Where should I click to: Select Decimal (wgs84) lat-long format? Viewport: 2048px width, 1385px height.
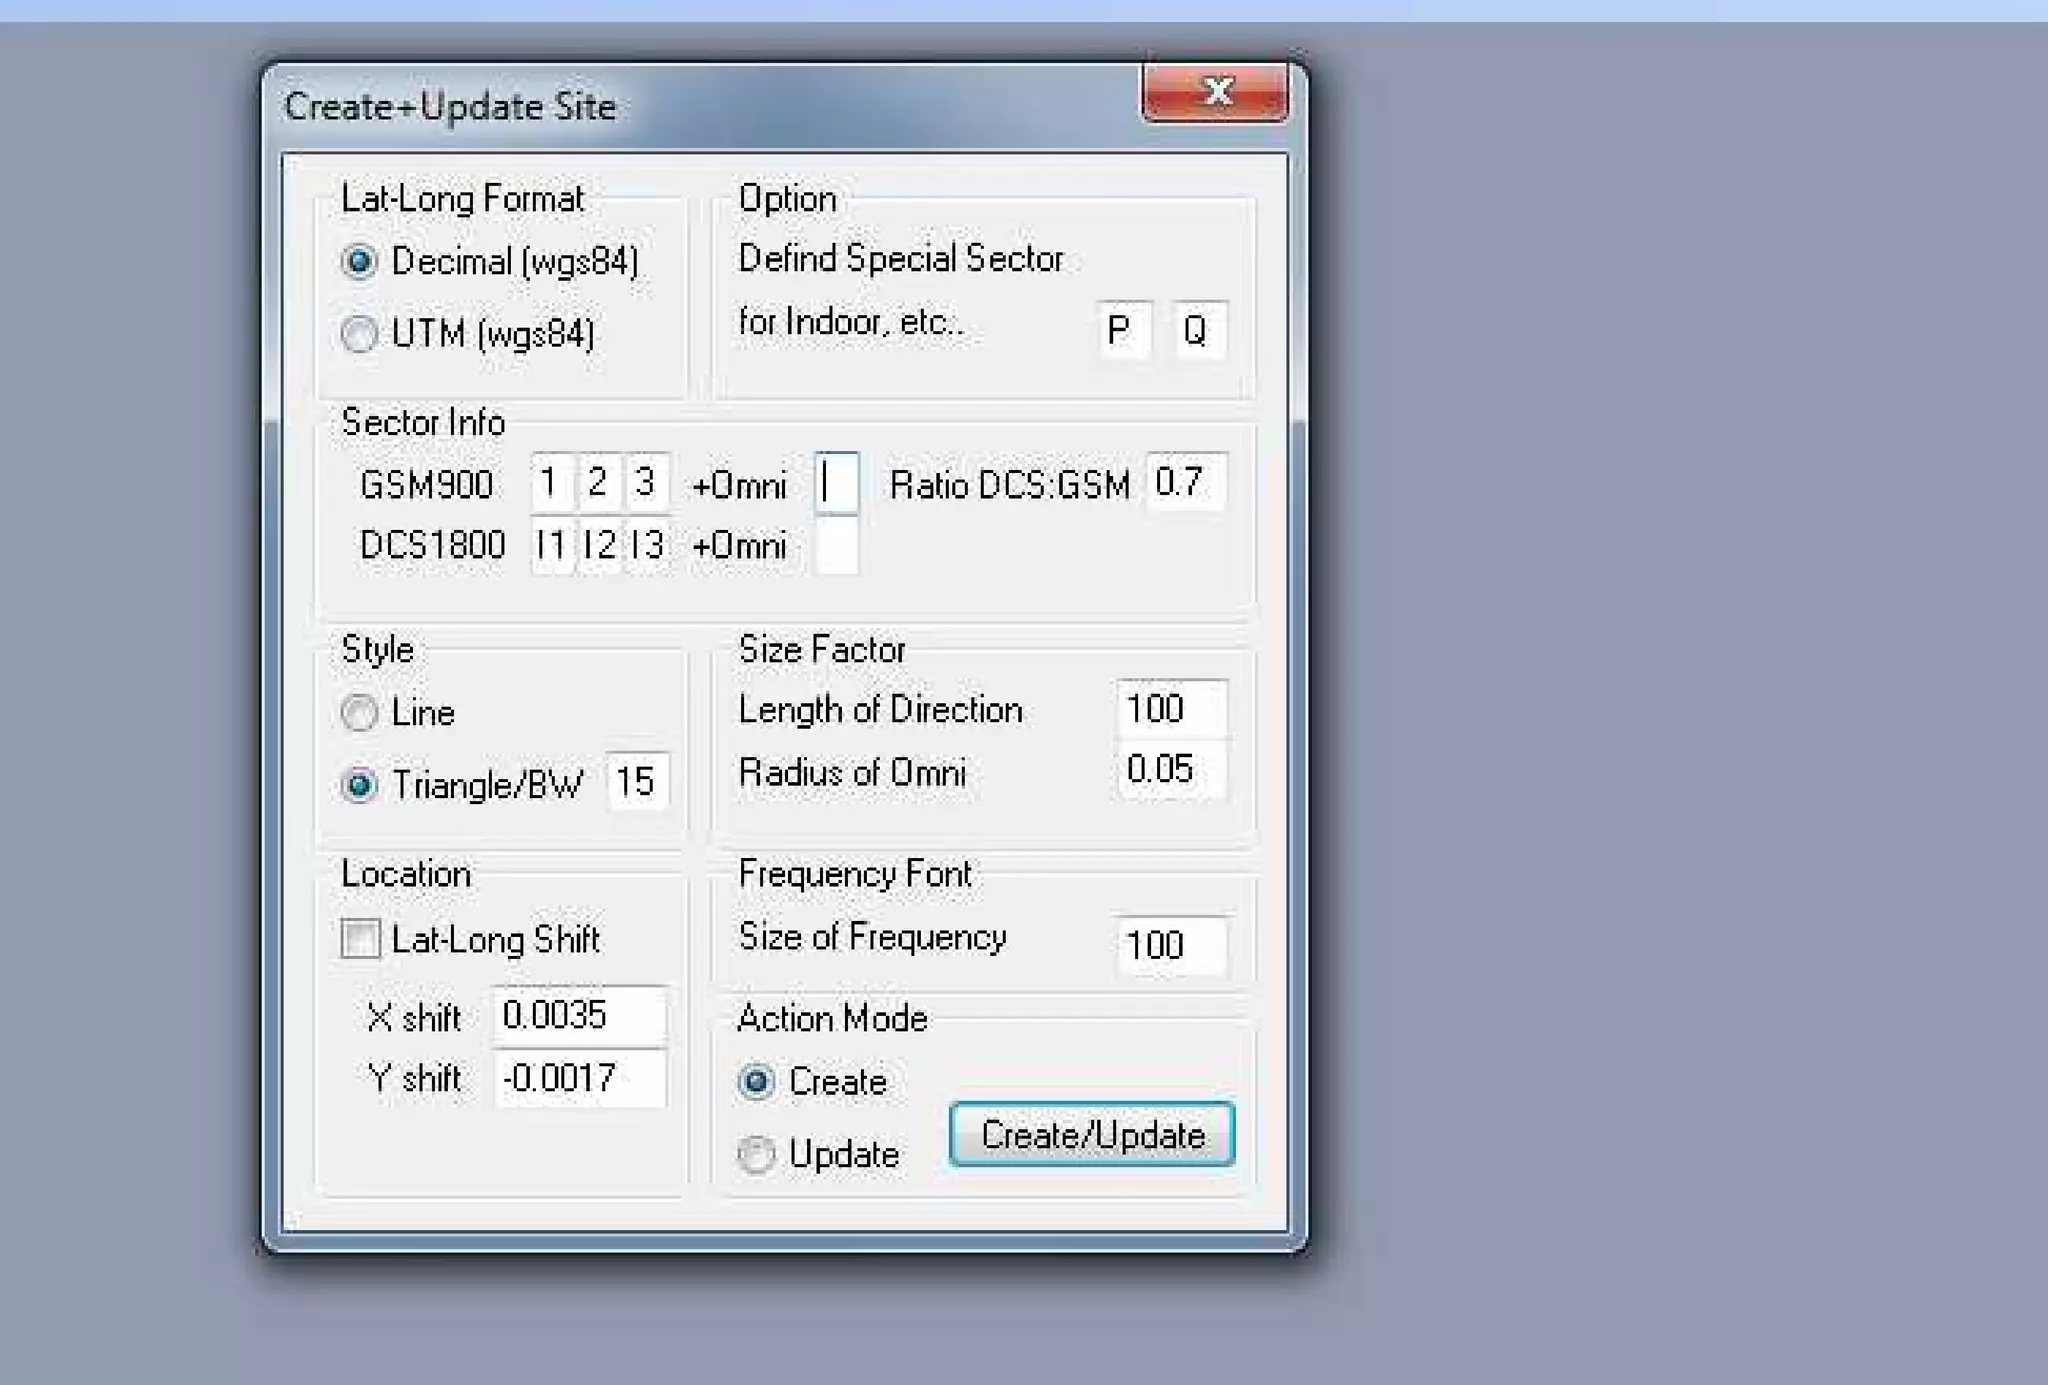point(359,262)
